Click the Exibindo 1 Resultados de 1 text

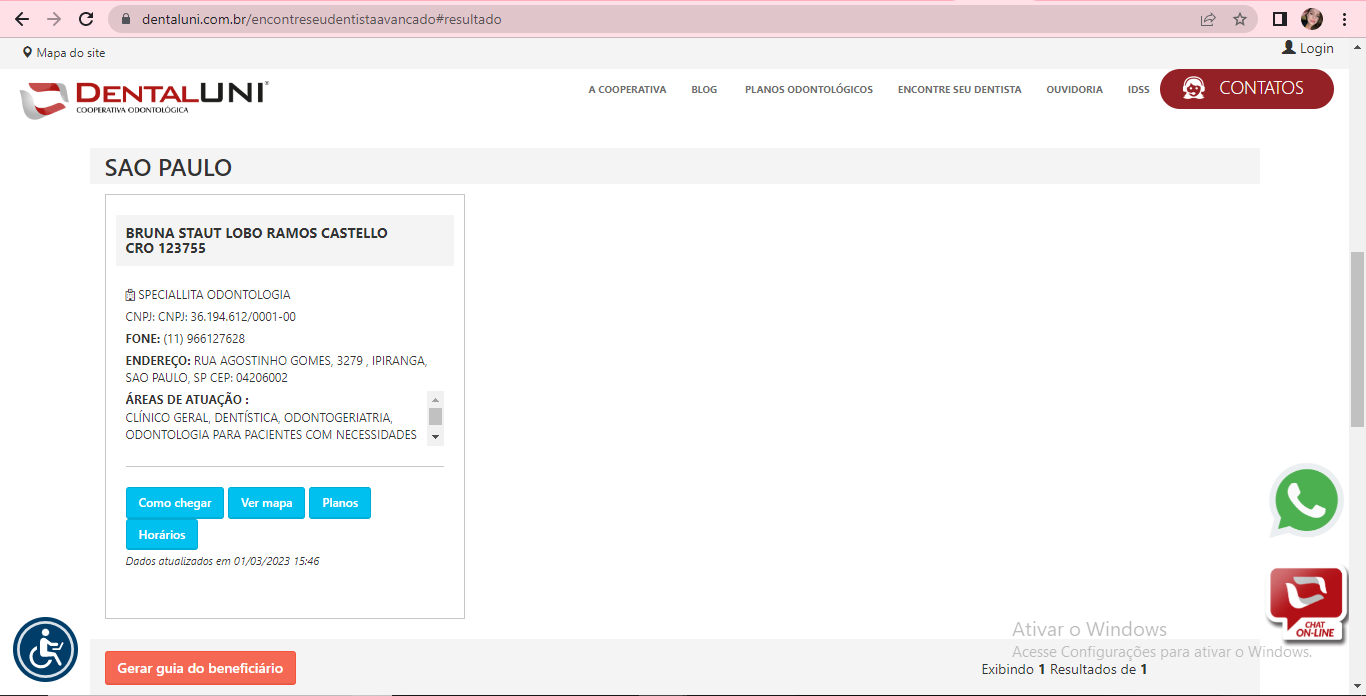pos(1064,669)
